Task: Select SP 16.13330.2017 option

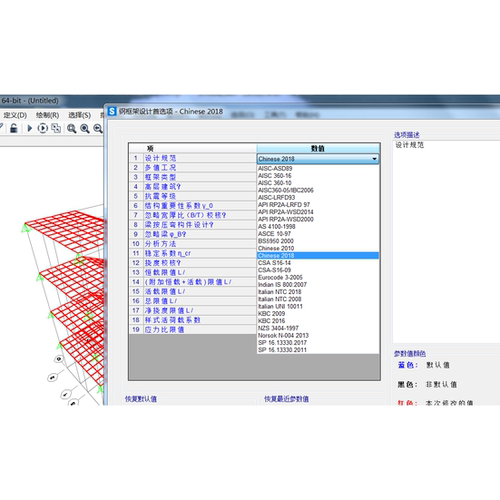Action: coord(318,343)
